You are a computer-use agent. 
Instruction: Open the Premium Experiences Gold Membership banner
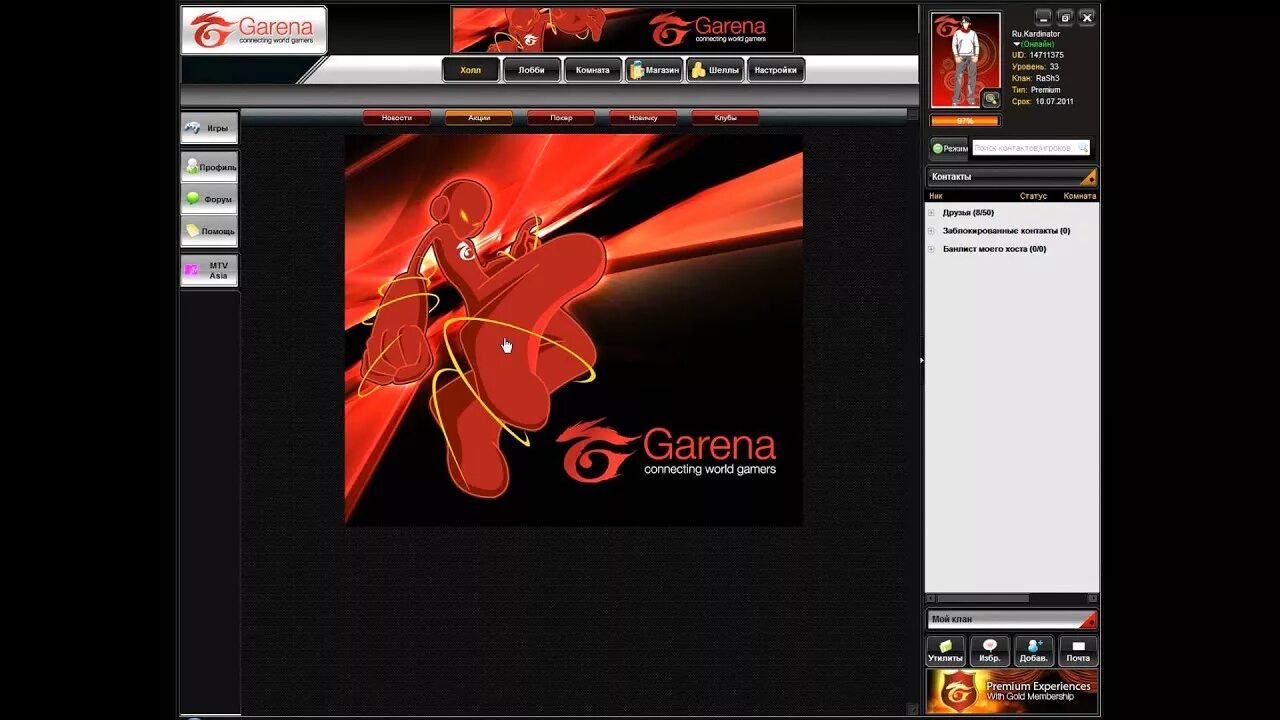click(x=1012, y=691)
